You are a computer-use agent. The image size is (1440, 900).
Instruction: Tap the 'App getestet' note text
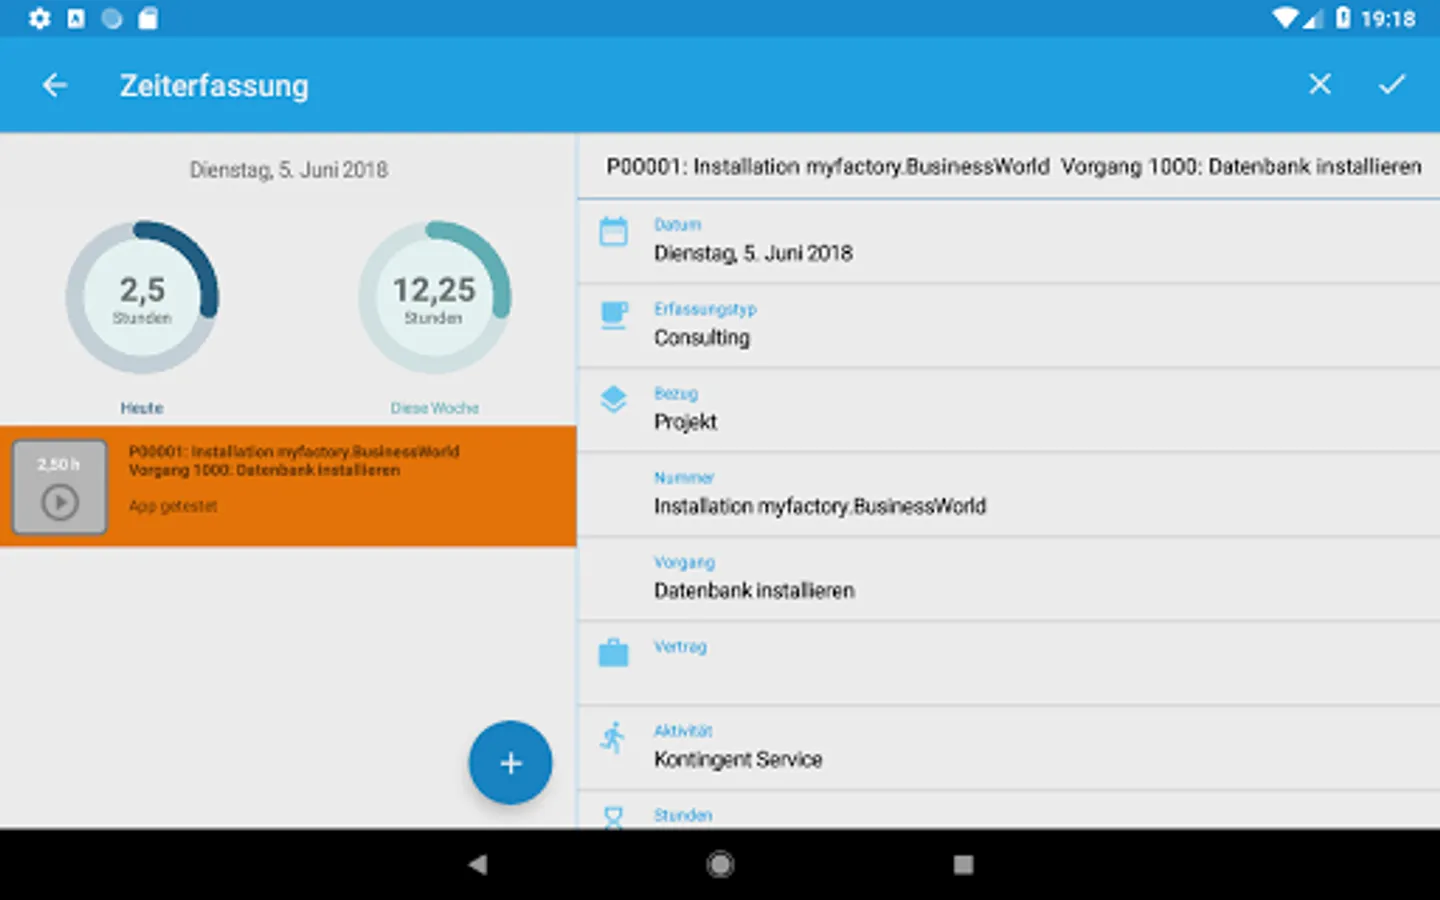click(173, 506)
